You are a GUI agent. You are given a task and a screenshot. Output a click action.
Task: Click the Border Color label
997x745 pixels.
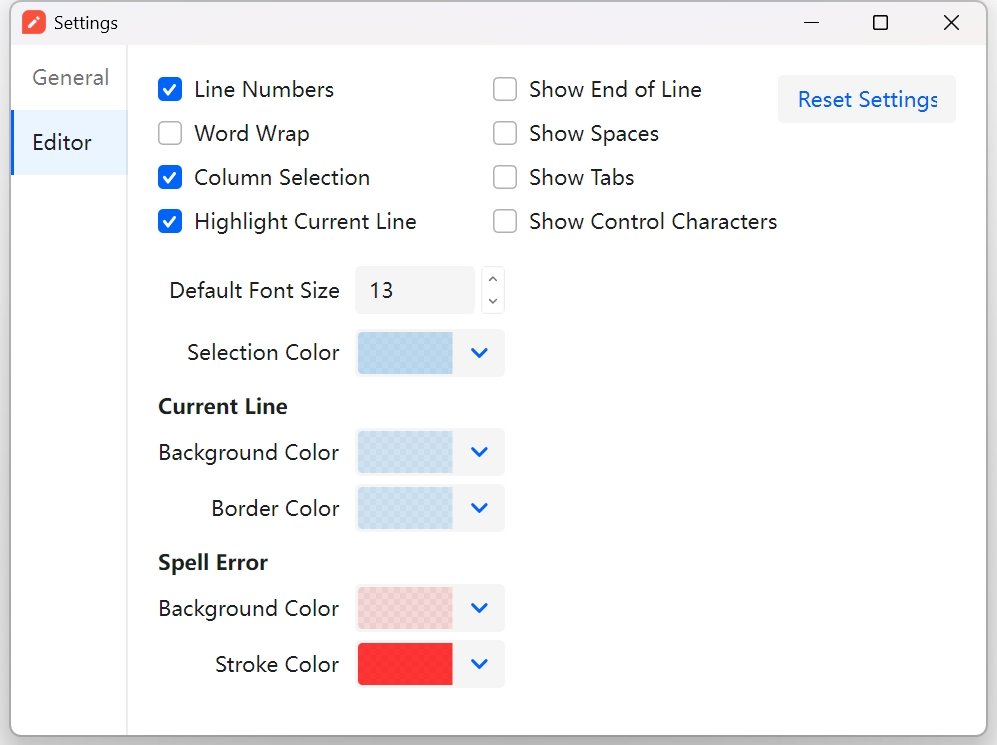click(x=275, y=509)
